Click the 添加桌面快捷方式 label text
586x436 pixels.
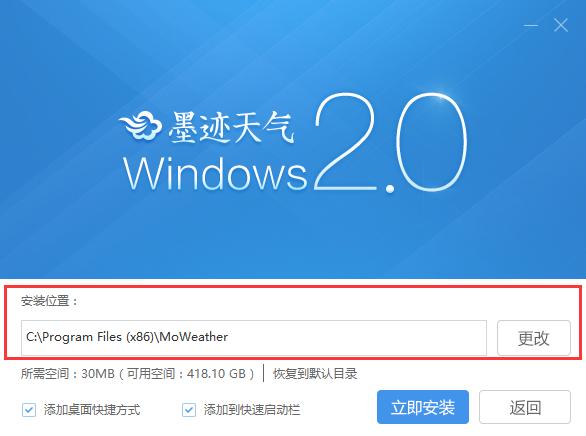pyautogui.click(x=92, y=410)
